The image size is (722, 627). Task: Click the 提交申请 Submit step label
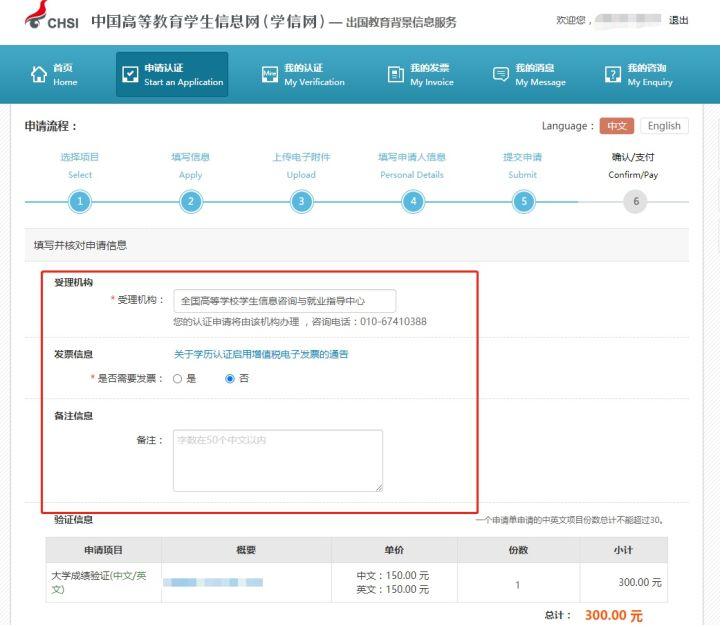[x=523, y=165]
